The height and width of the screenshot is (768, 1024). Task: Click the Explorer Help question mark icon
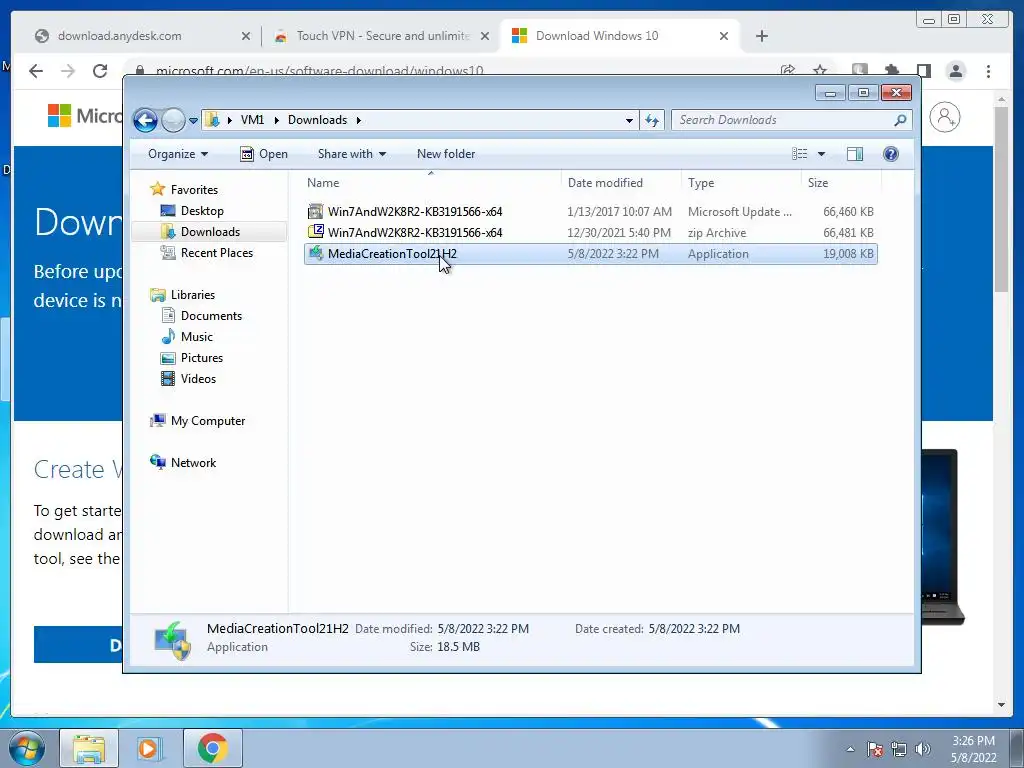pyautogui.click(x=891, y=153)
